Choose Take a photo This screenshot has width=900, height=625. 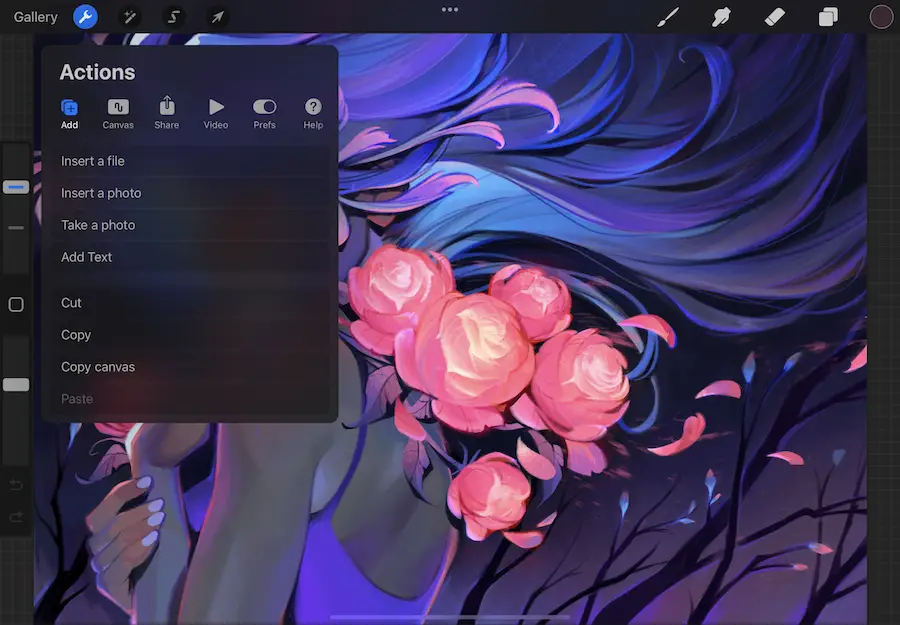[189, 226]
